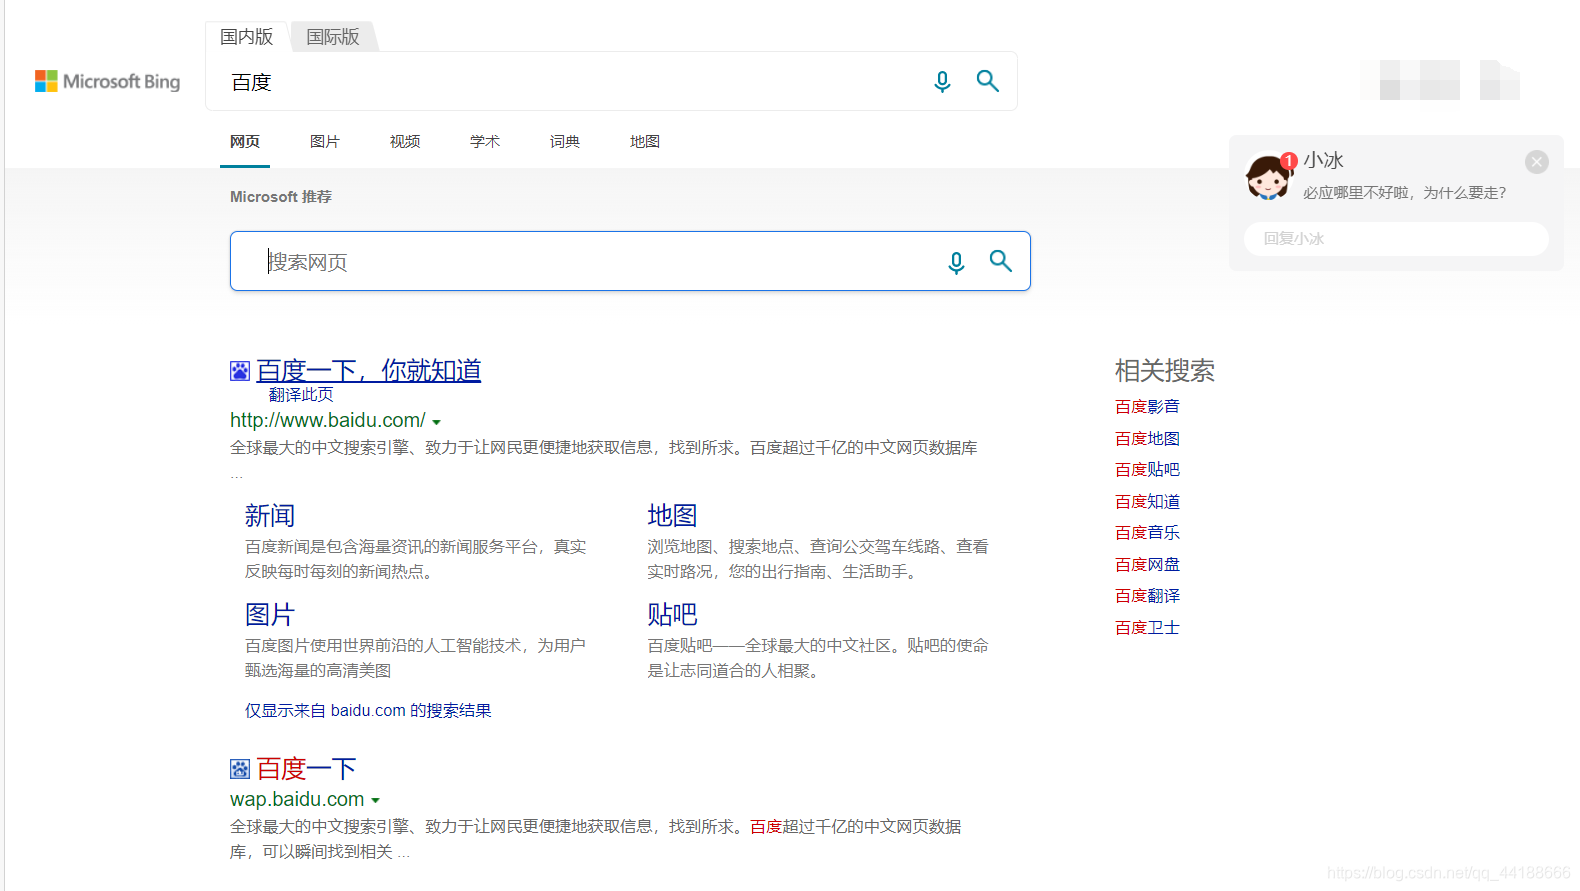
Task: Click the 小冰 message 必应哪里不好啦
Action: 1404,193
